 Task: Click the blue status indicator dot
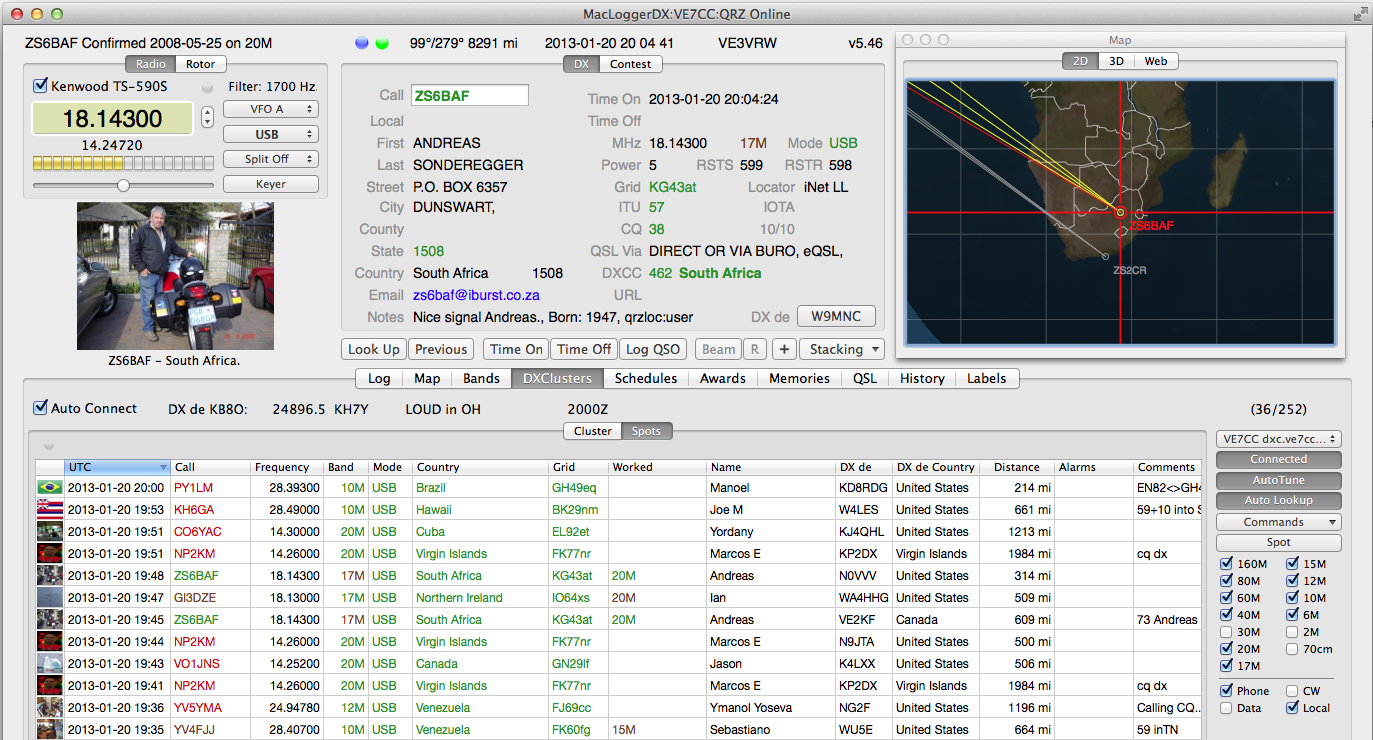tap(362, 43)
